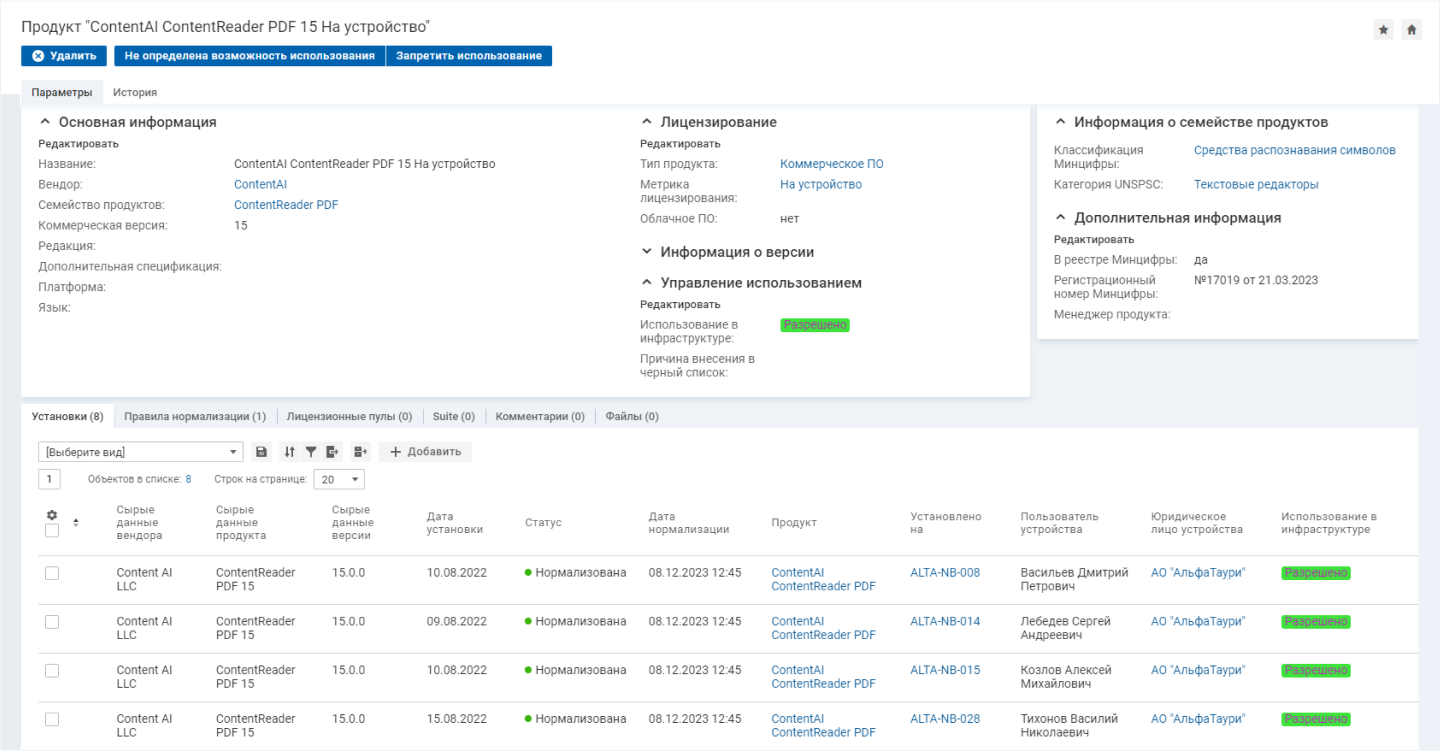Select the row for ALTA-NB-014
This screenshot has width=1441, height=751.
coord(52,622)
